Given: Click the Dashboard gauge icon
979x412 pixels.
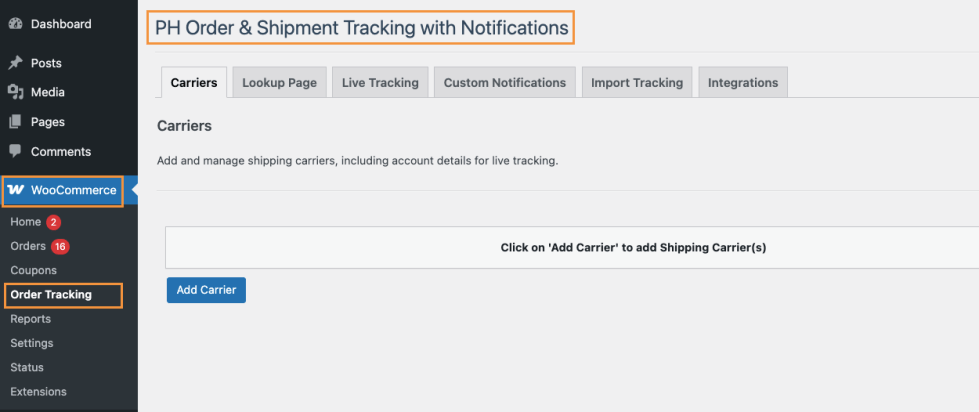Looking at the screenshot, I should point(15,24).
